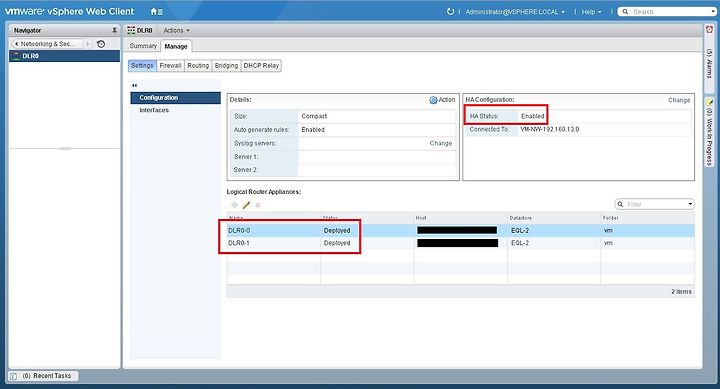Collapse the settings side list
Screen dimensions: 720x389
(x=134, y=85)
